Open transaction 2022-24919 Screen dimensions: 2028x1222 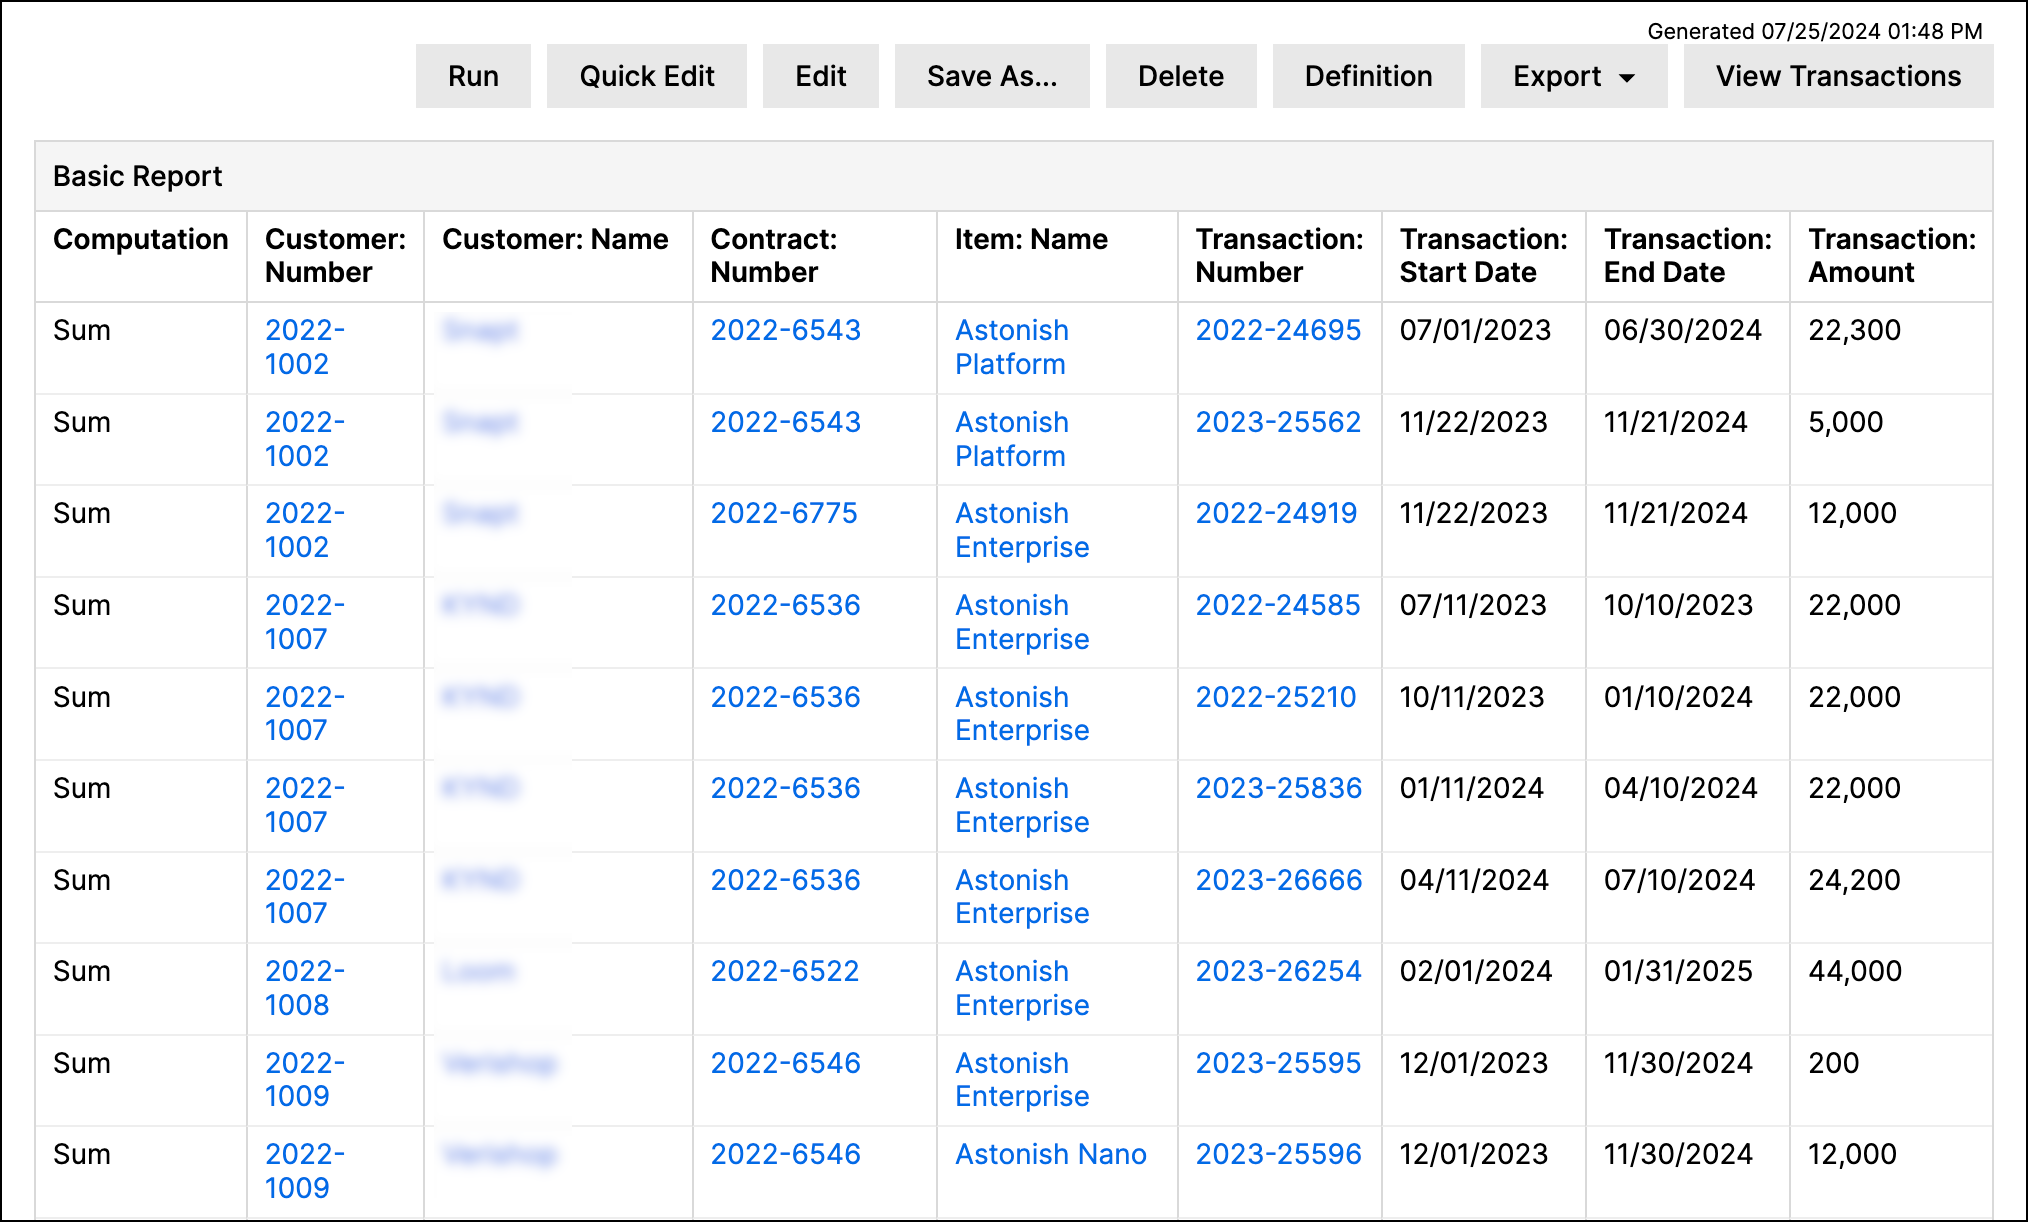point(1276,513)
